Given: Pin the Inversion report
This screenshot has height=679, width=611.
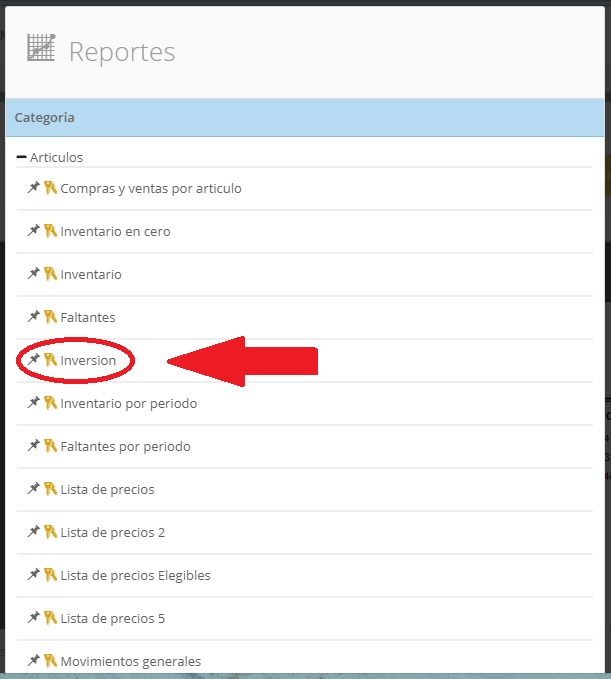Looking at the screenshot, I should [x=33, y=359].
